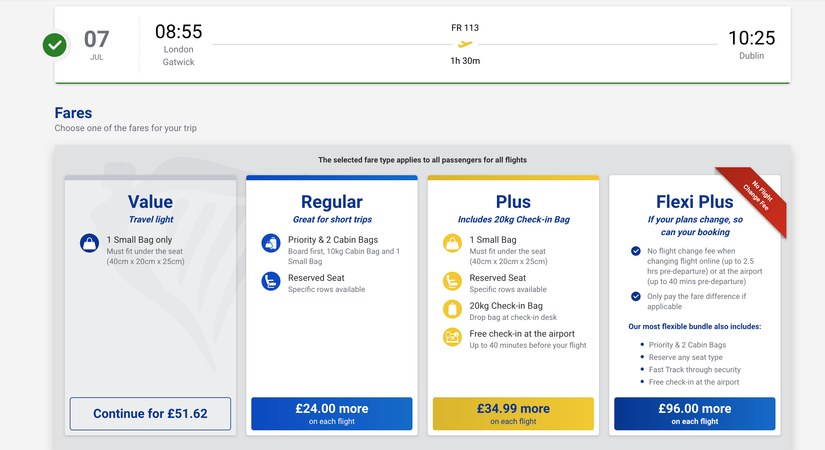The height and width of the screenshot is (450, 825).
Task: Click the Only pay fare difference checkmark
Action: (636, 296)
